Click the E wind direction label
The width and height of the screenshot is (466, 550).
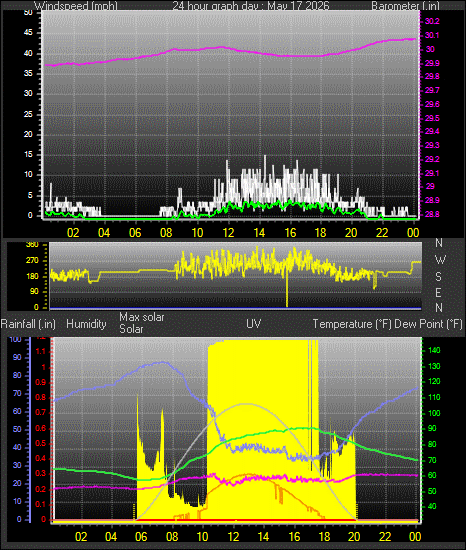[x=438, y=292]
